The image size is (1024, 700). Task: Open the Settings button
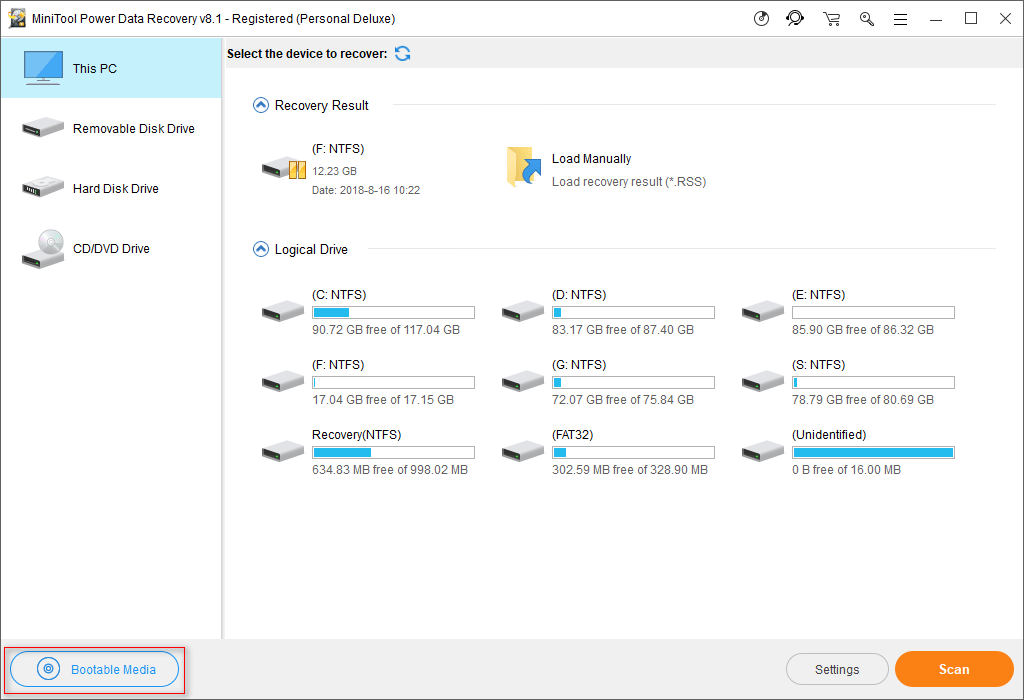click(837, 669)
